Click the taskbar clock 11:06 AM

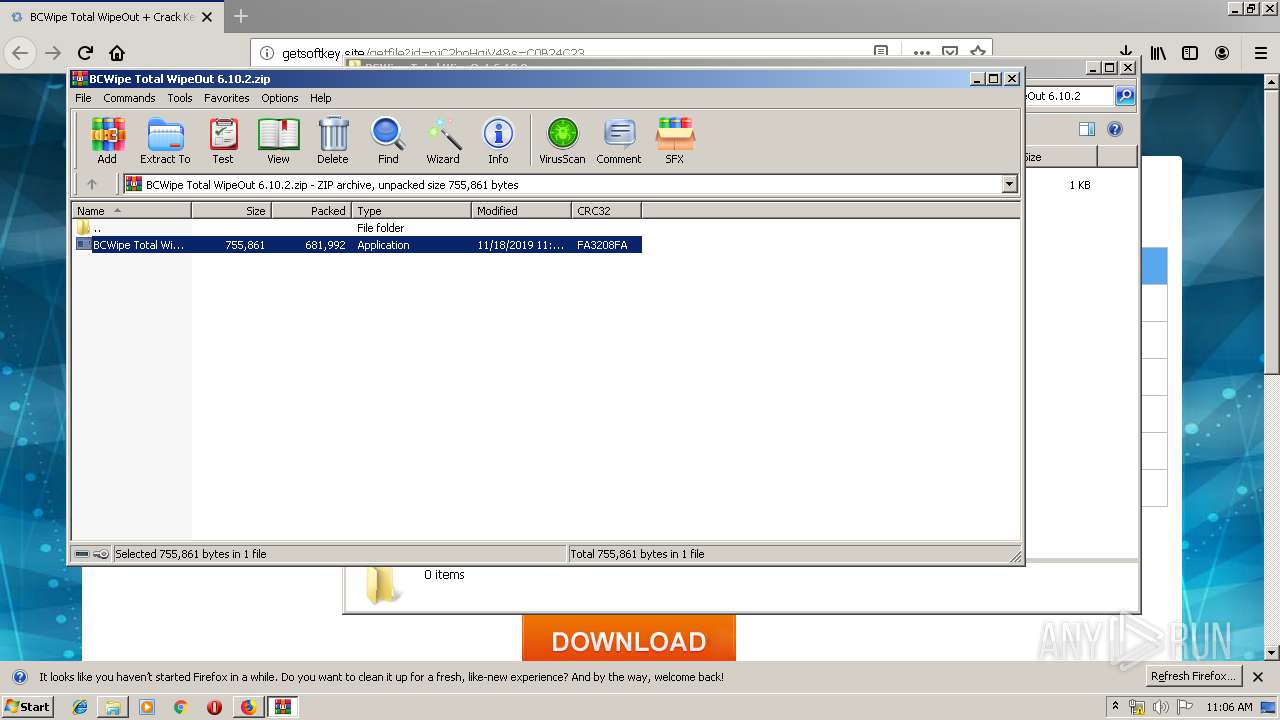(1229, 707)
